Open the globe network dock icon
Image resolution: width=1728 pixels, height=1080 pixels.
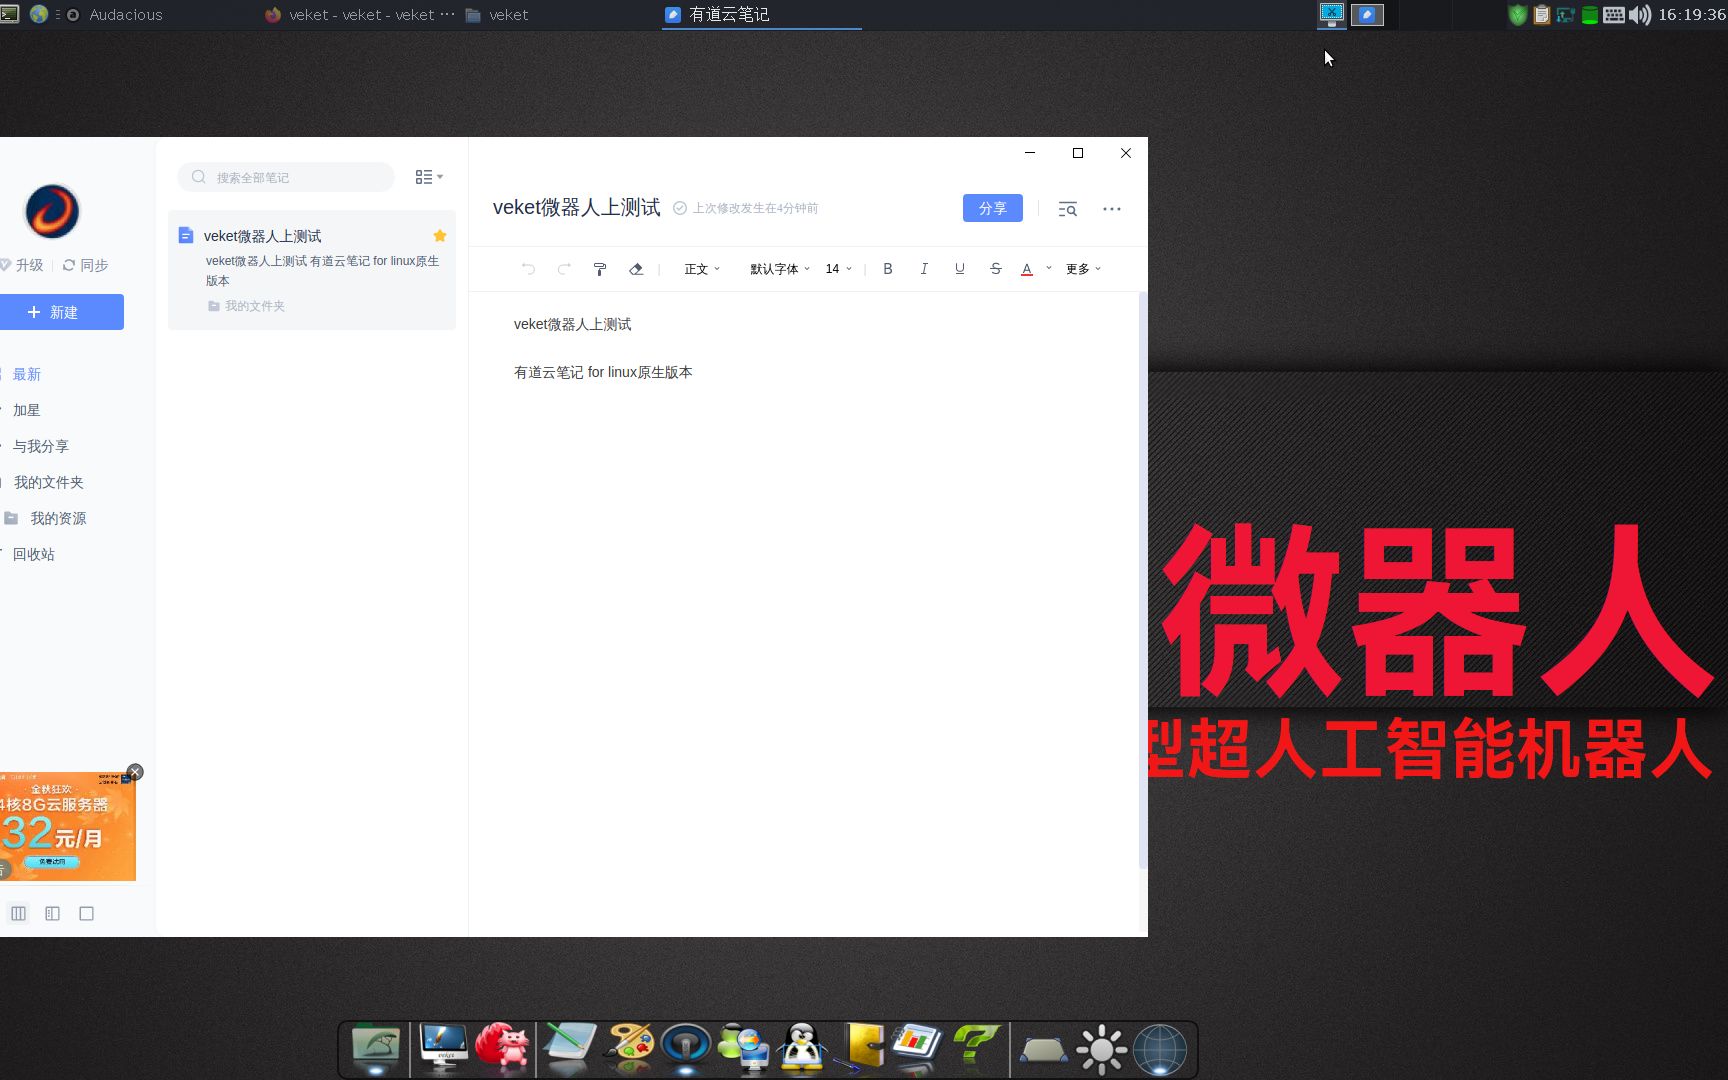pyautogui.click(x=1160, y=1050)
